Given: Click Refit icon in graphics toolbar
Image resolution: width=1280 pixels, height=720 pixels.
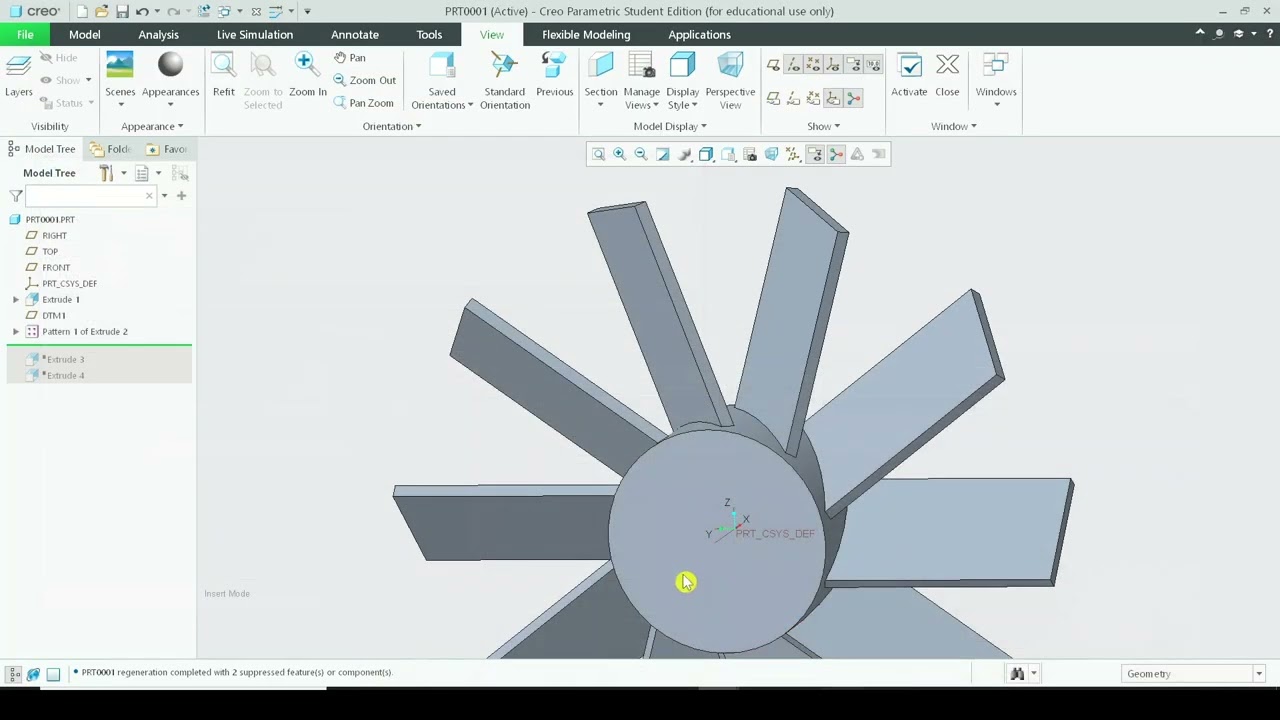Looking at the screenshot, I should [598, 154].
